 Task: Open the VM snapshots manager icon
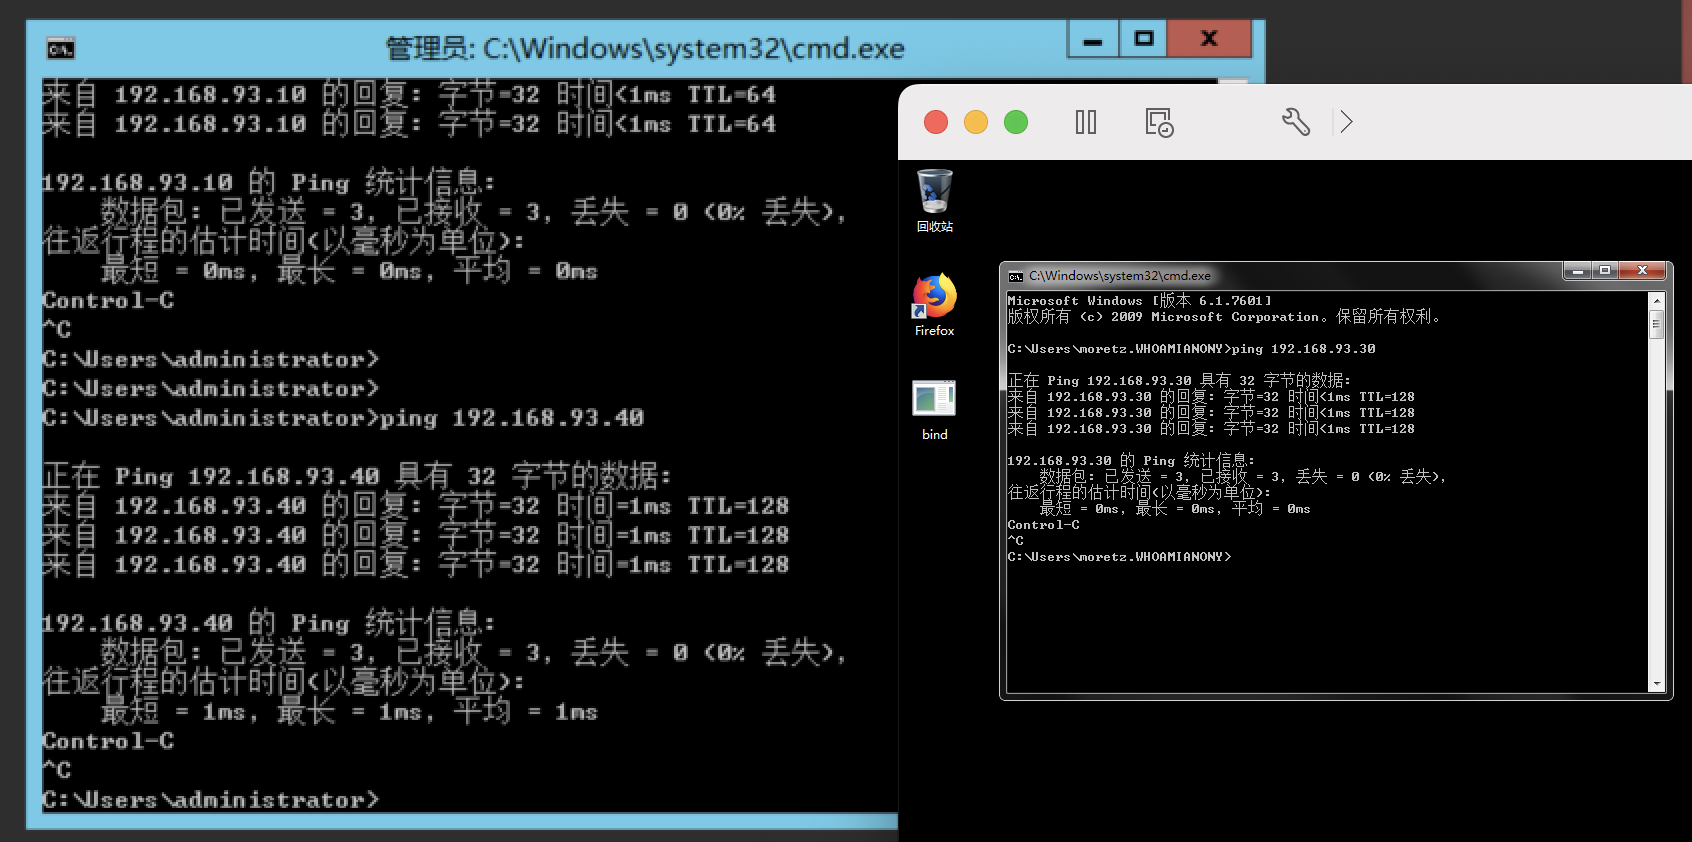click(x=1158, y=122)
